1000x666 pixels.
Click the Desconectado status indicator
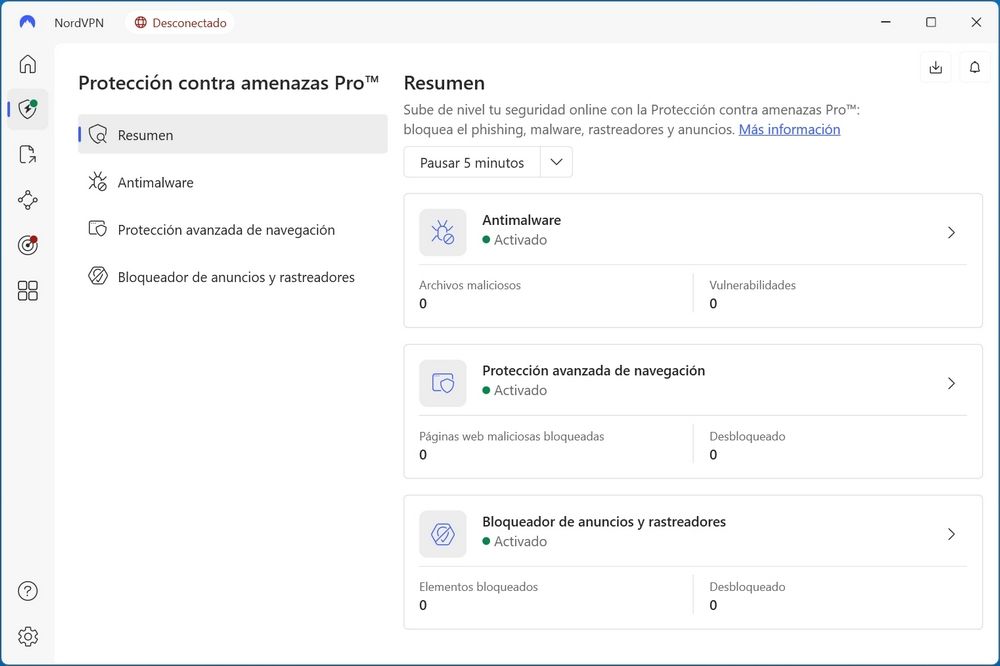coord(180,21)
